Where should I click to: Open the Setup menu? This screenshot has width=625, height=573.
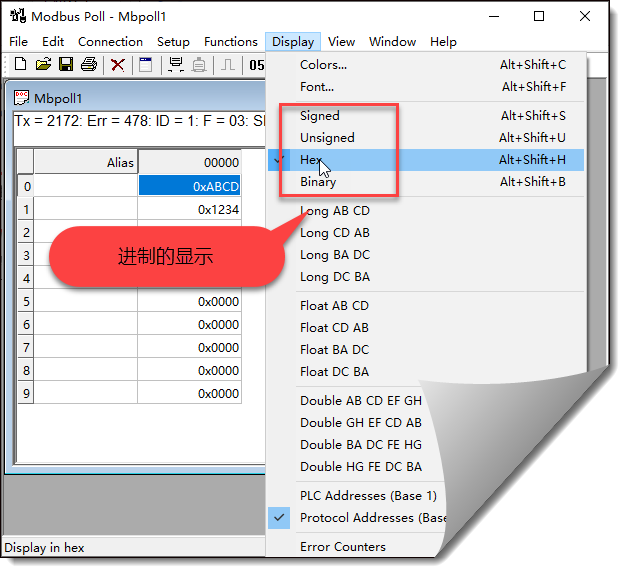tap(173, 42)
